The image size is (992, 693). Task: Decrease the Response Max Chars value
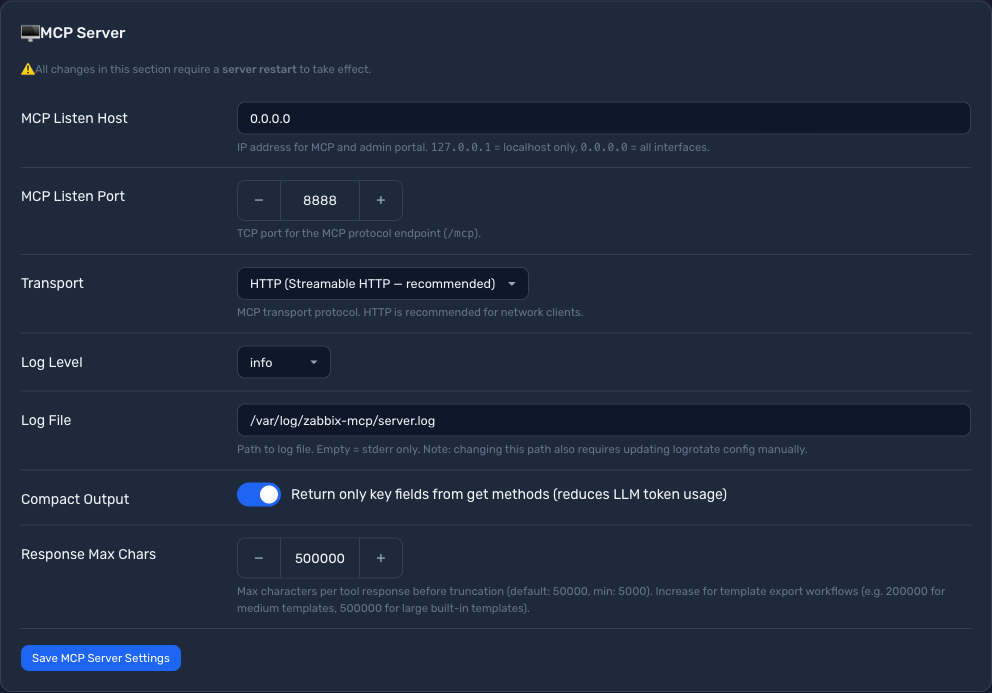tap(259, 558)
